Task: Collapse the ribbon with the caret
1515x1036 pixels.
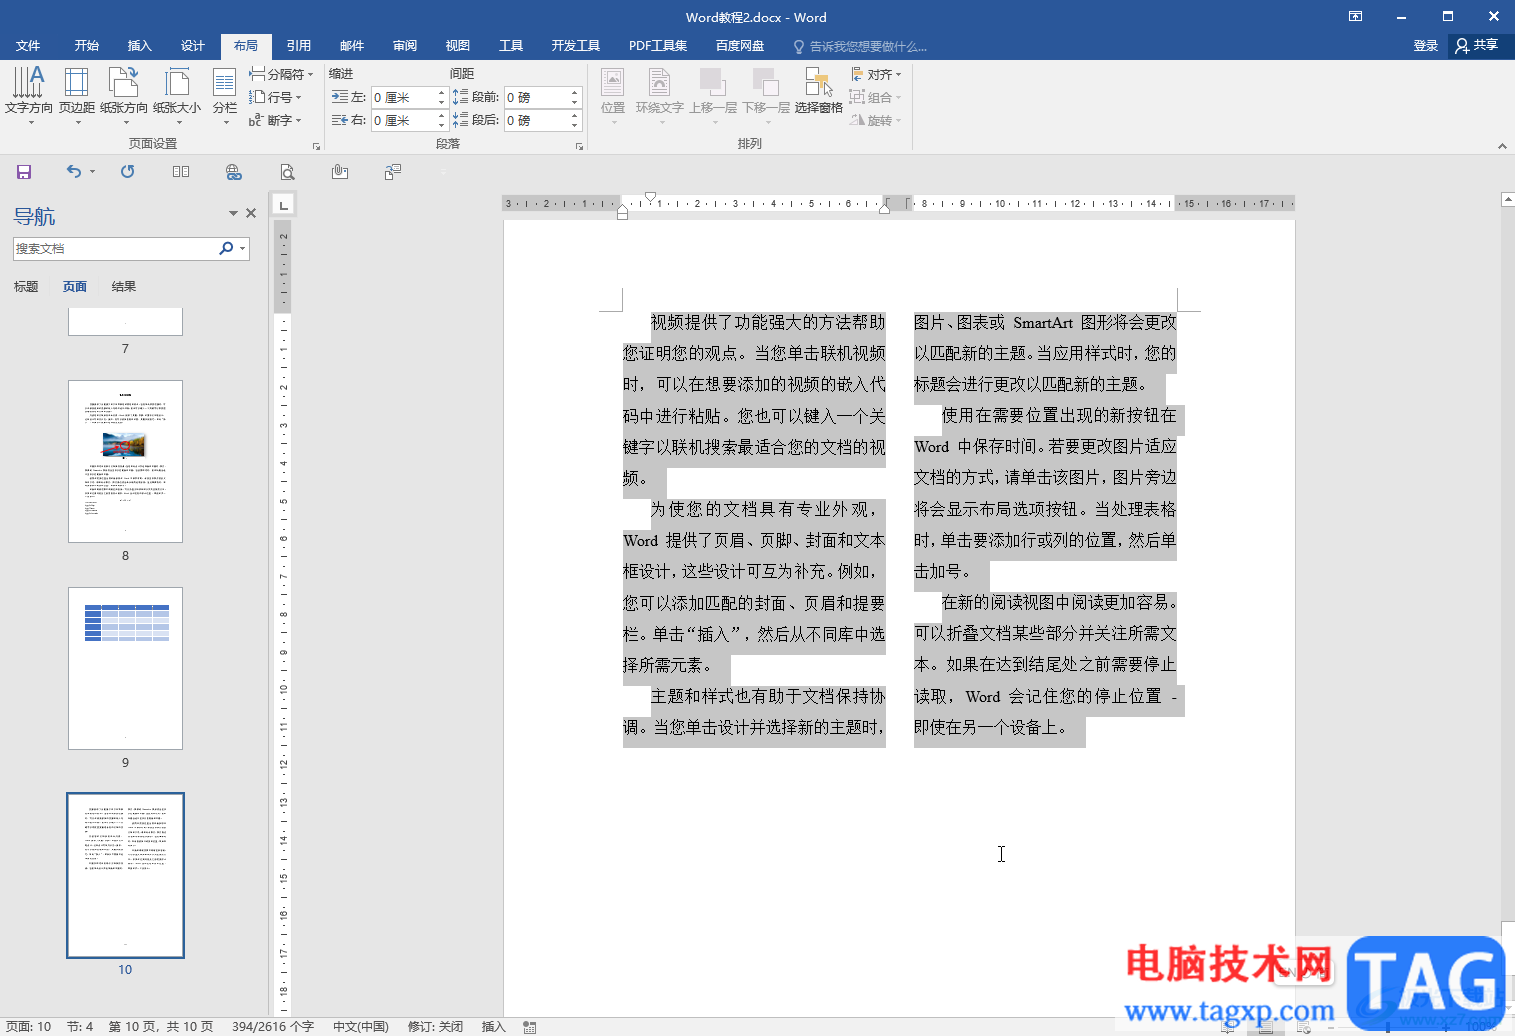Action: point(1502,146)
